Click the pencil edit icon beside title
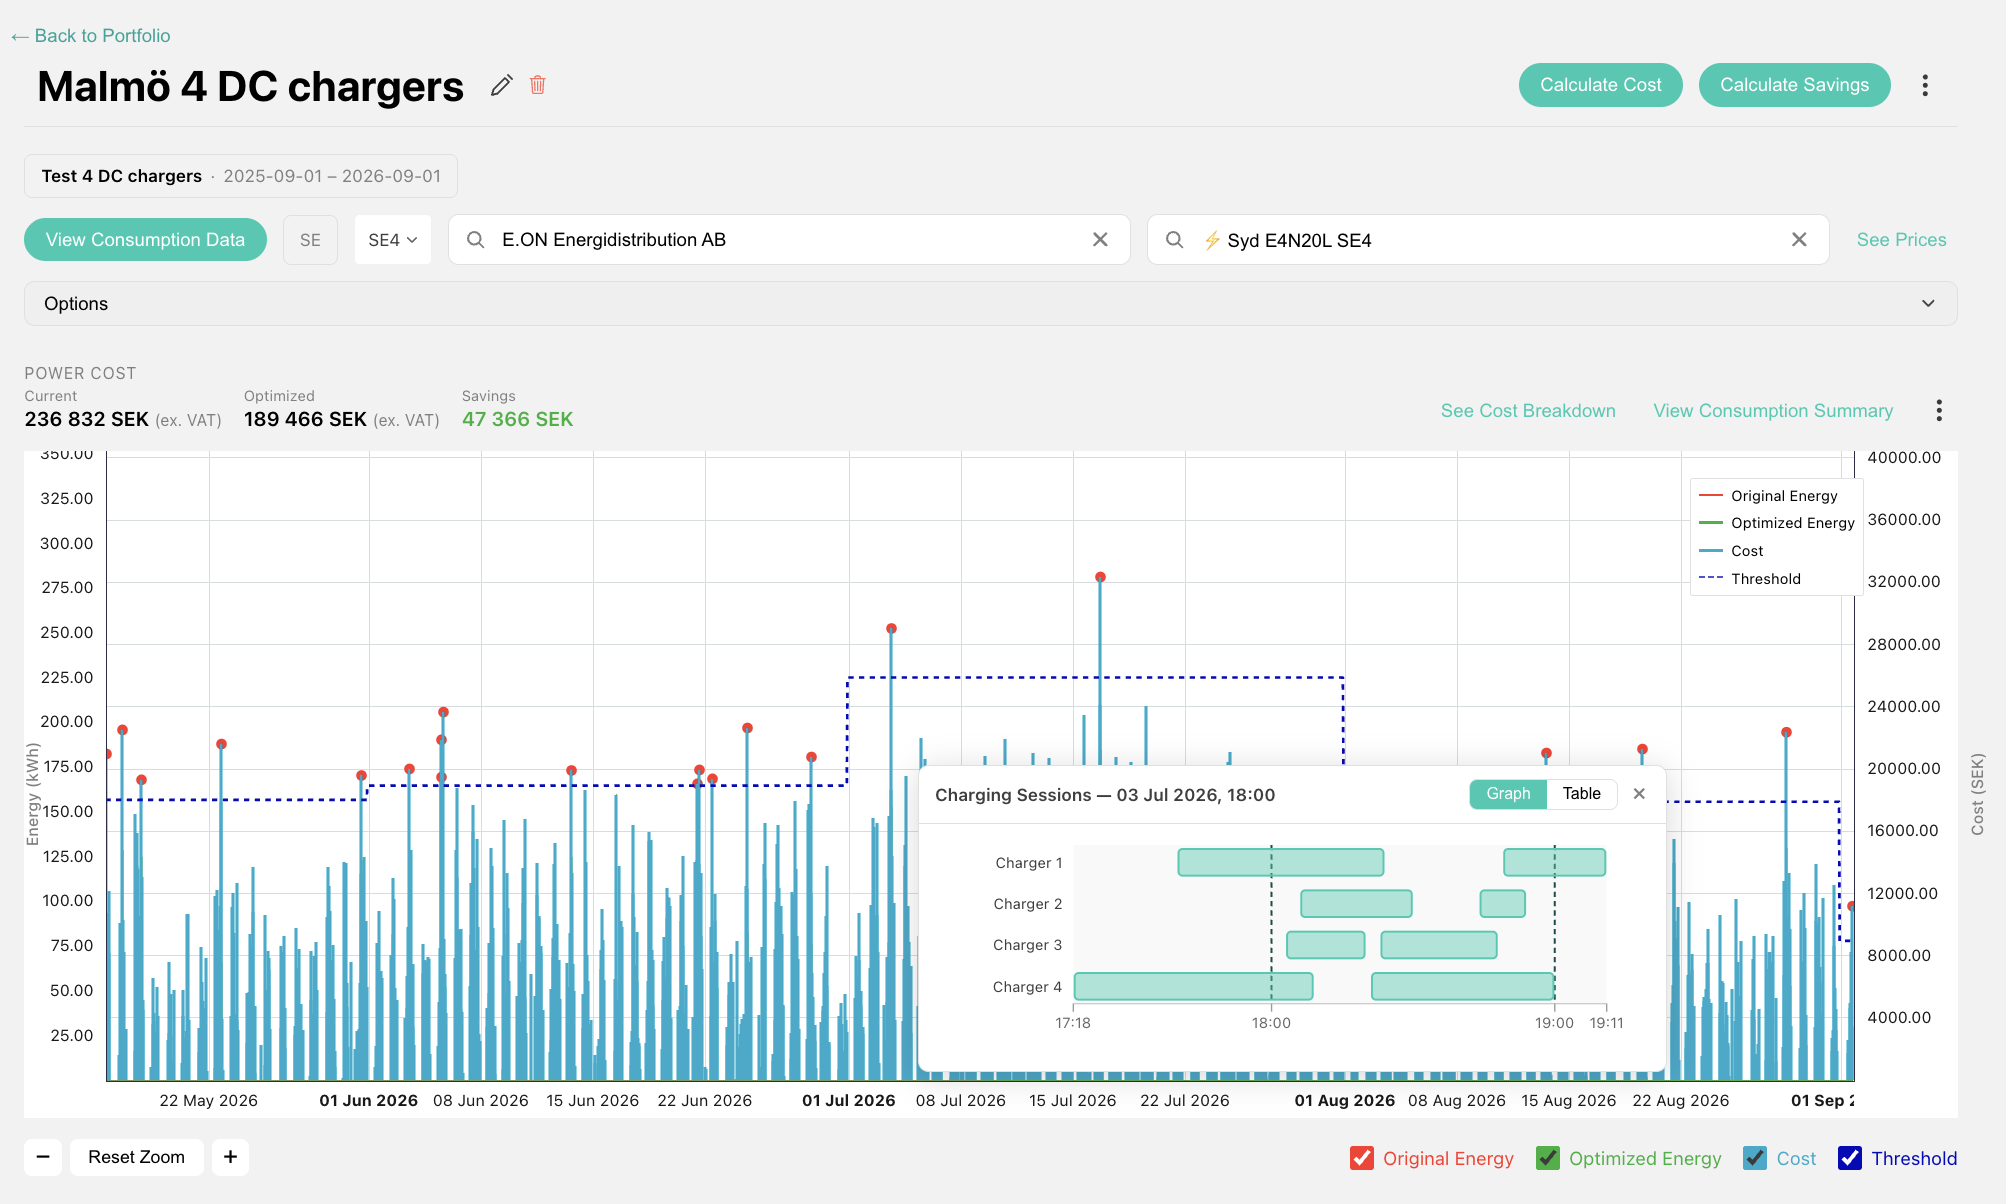 [x=501, y=86]
